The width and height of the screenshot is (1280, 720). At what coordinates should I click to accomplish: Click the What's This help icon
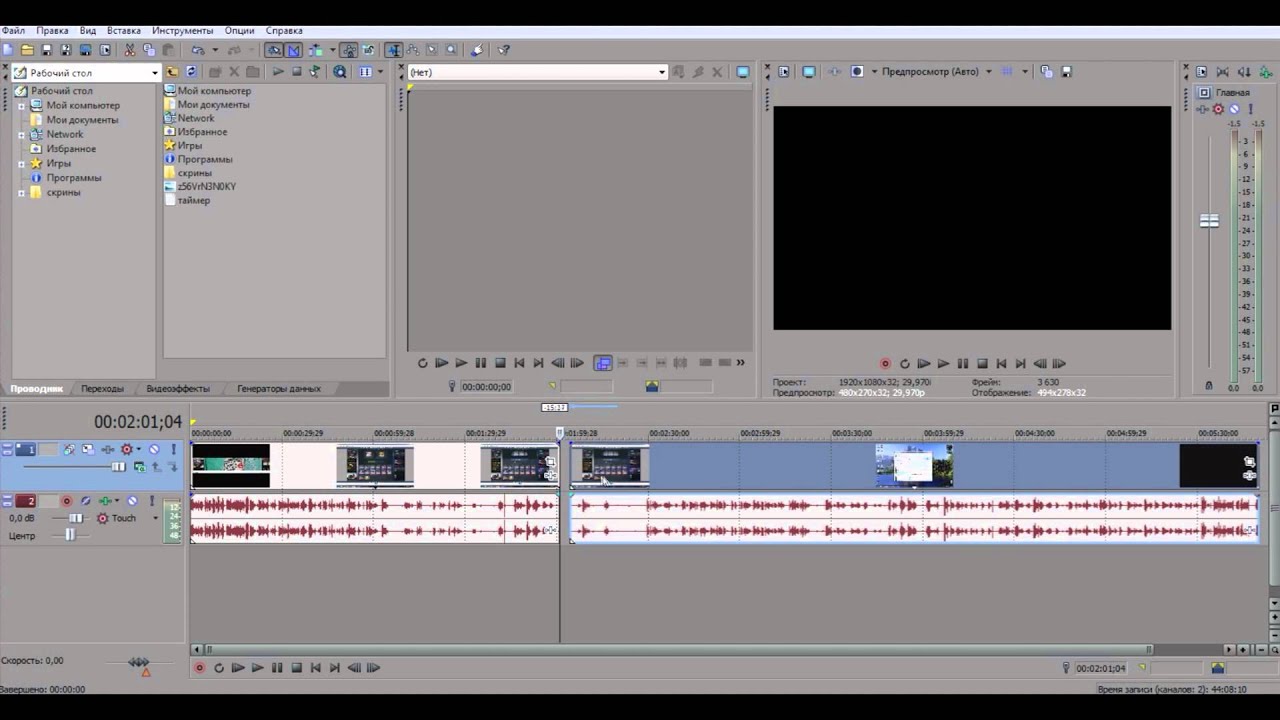(503, 50)
